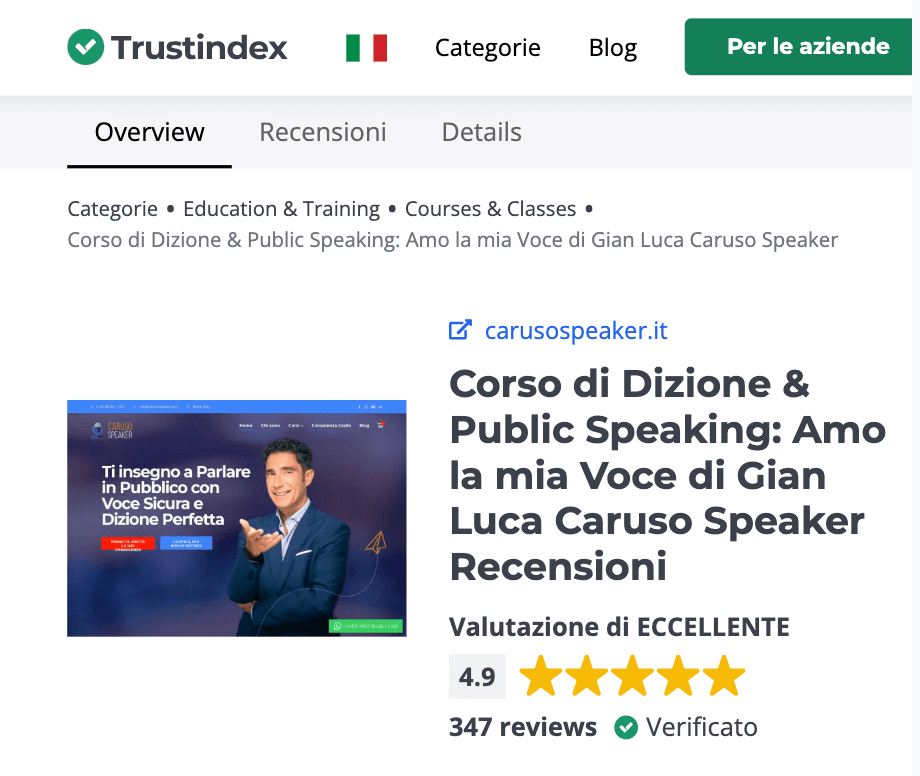Click the Caruso Speaker website thumbnail
Image resolution: width=920 pixels, height=776 pixels.
click(236, 518)
